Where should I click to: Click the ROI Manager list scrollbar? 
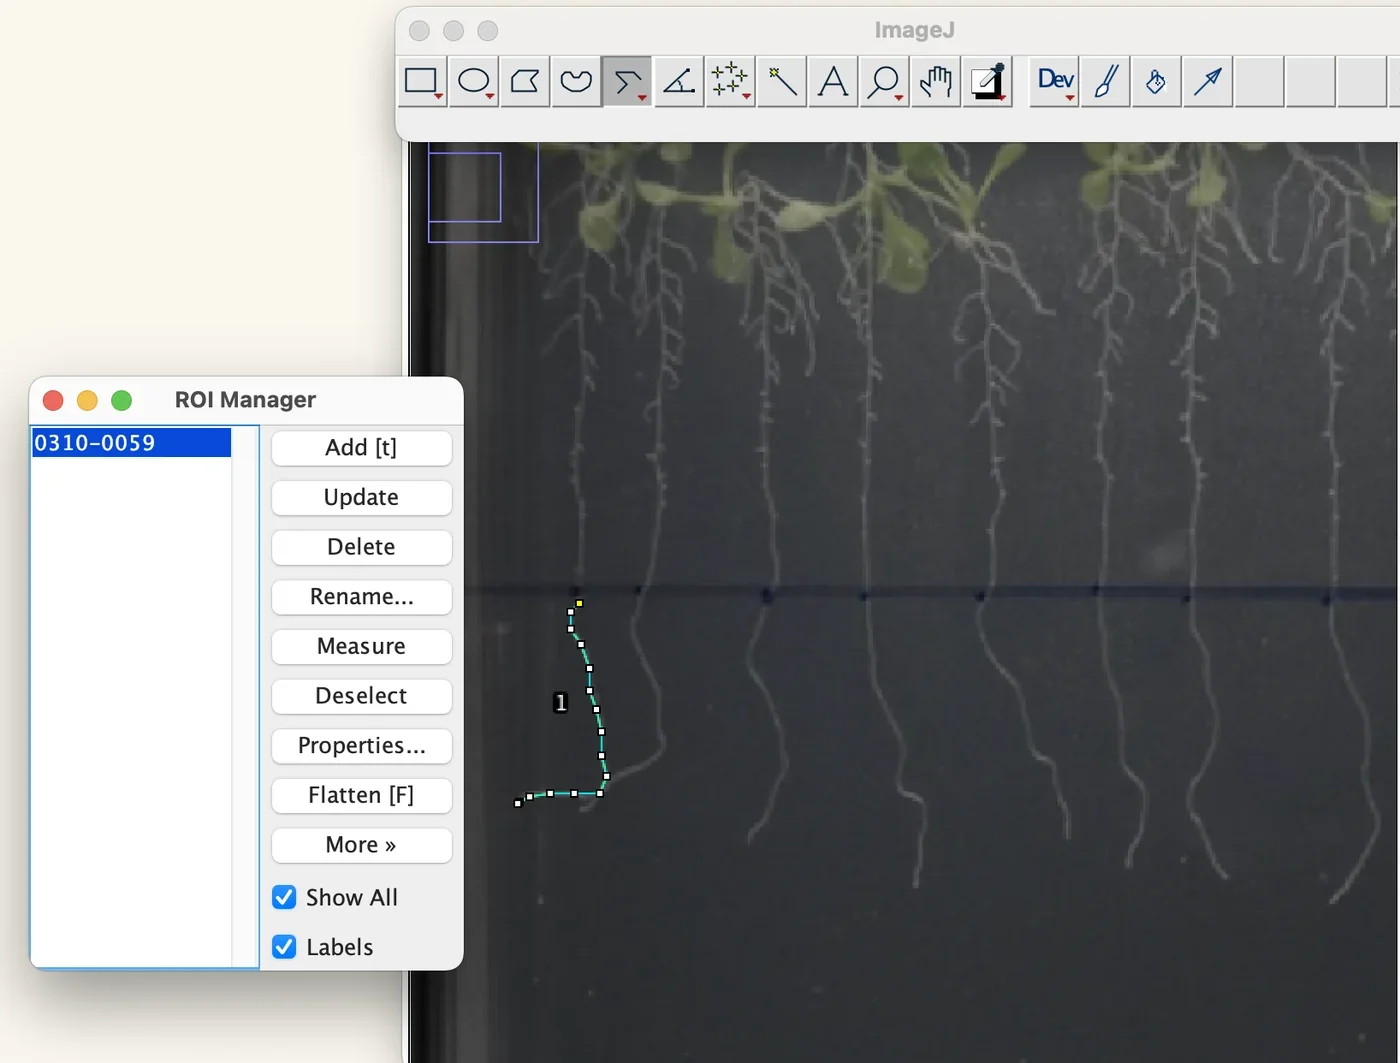point(245,696)
